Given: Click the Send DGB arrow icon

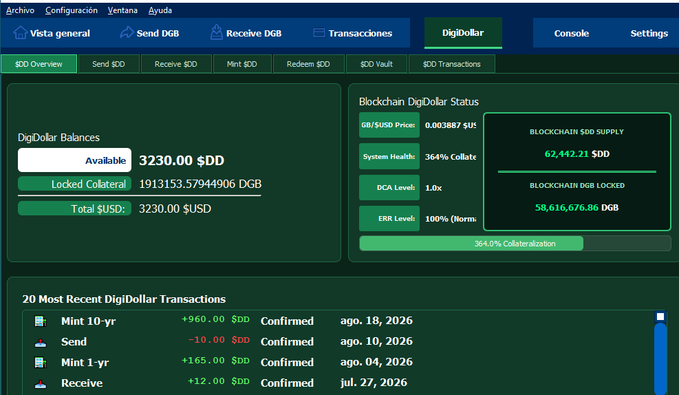Looking at the screenshot, I should coord(126,32).
